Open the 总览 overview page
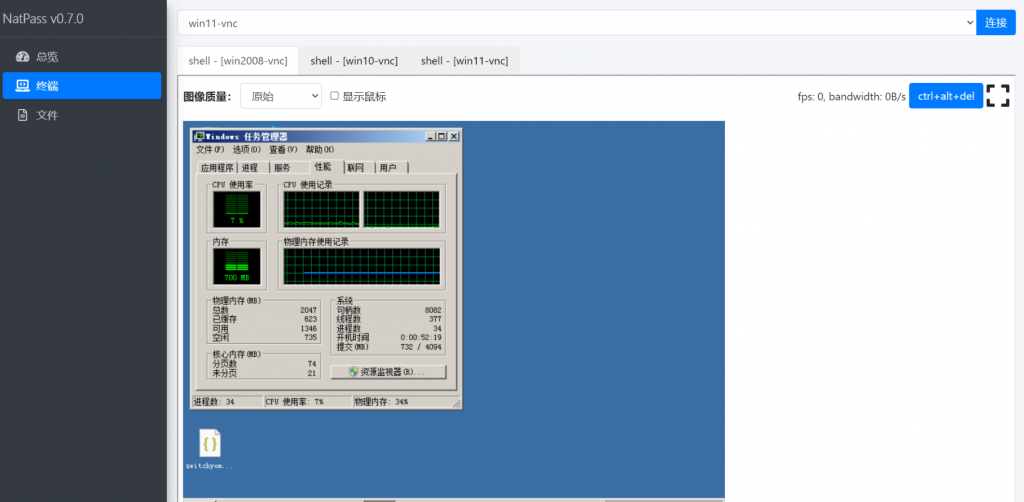The width and height of the screenshot is (1024, 502). tap(82, 57)
